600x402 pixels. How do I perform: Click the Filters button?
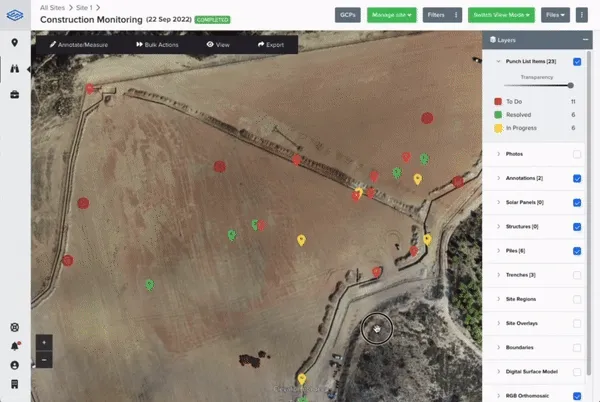pyautogui.click(x=437, y=15)
